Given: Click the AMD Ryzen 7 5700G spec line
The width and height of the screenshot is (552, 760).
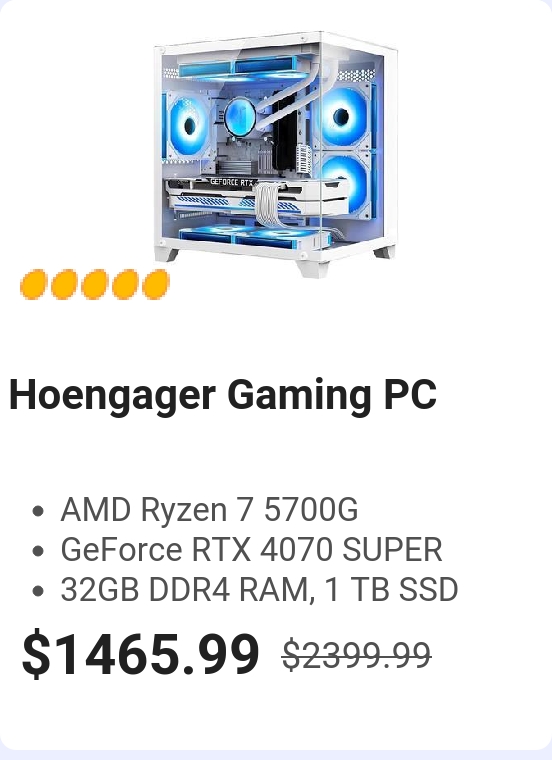Looking at the screenshot, I should pos(209,510).
